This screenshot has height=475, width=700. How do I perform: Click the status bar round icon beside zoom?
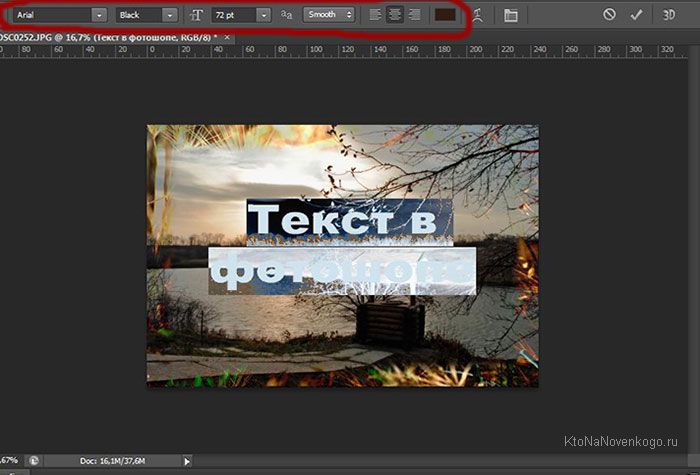click(34, 460)
